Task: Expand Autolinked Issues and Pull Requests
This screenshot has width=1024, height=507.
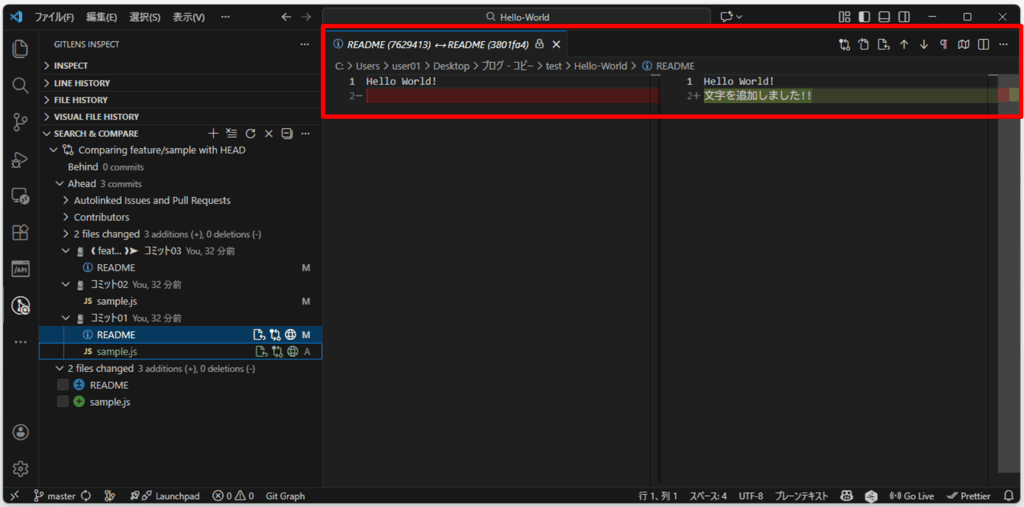Action: point(65,201)
